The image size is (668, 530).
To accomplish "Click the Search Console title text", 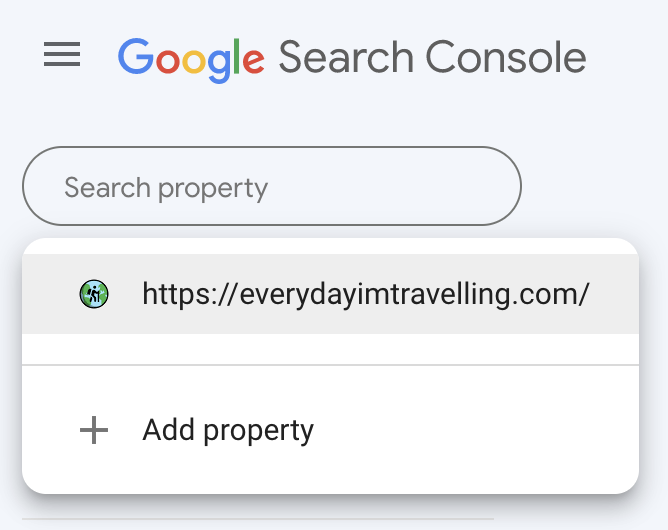I will [432, 58].
